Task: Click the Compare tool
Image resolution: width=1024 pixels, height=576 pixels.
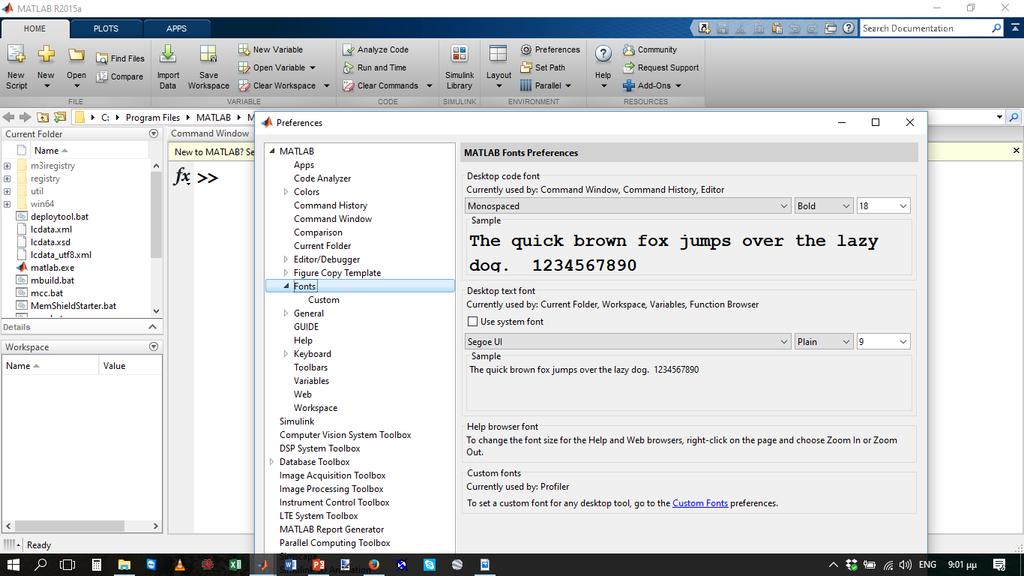Action: (x=120, y=76)
